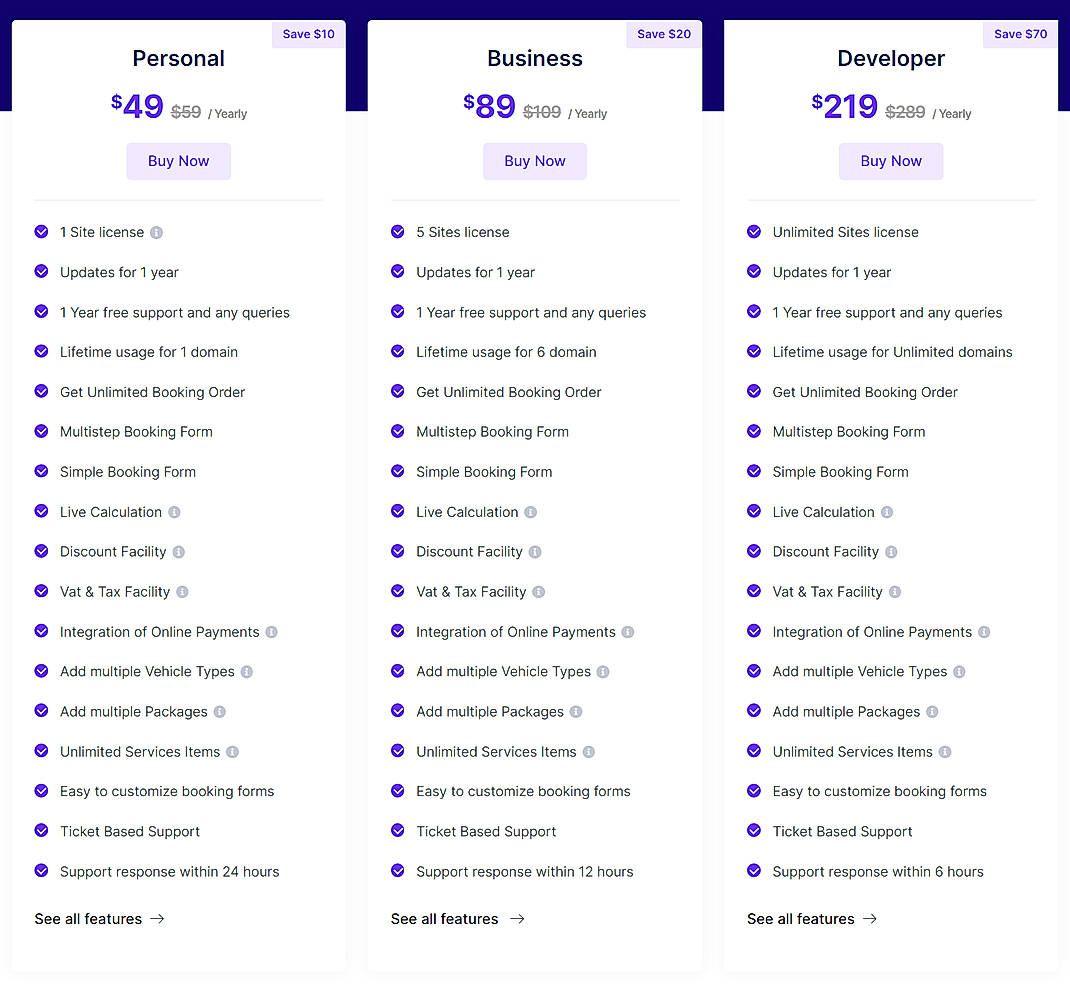Click info icon beside Personal Add multiple Vehicle Types
The height and width of the screenshot is (990, 1070).
247,672
